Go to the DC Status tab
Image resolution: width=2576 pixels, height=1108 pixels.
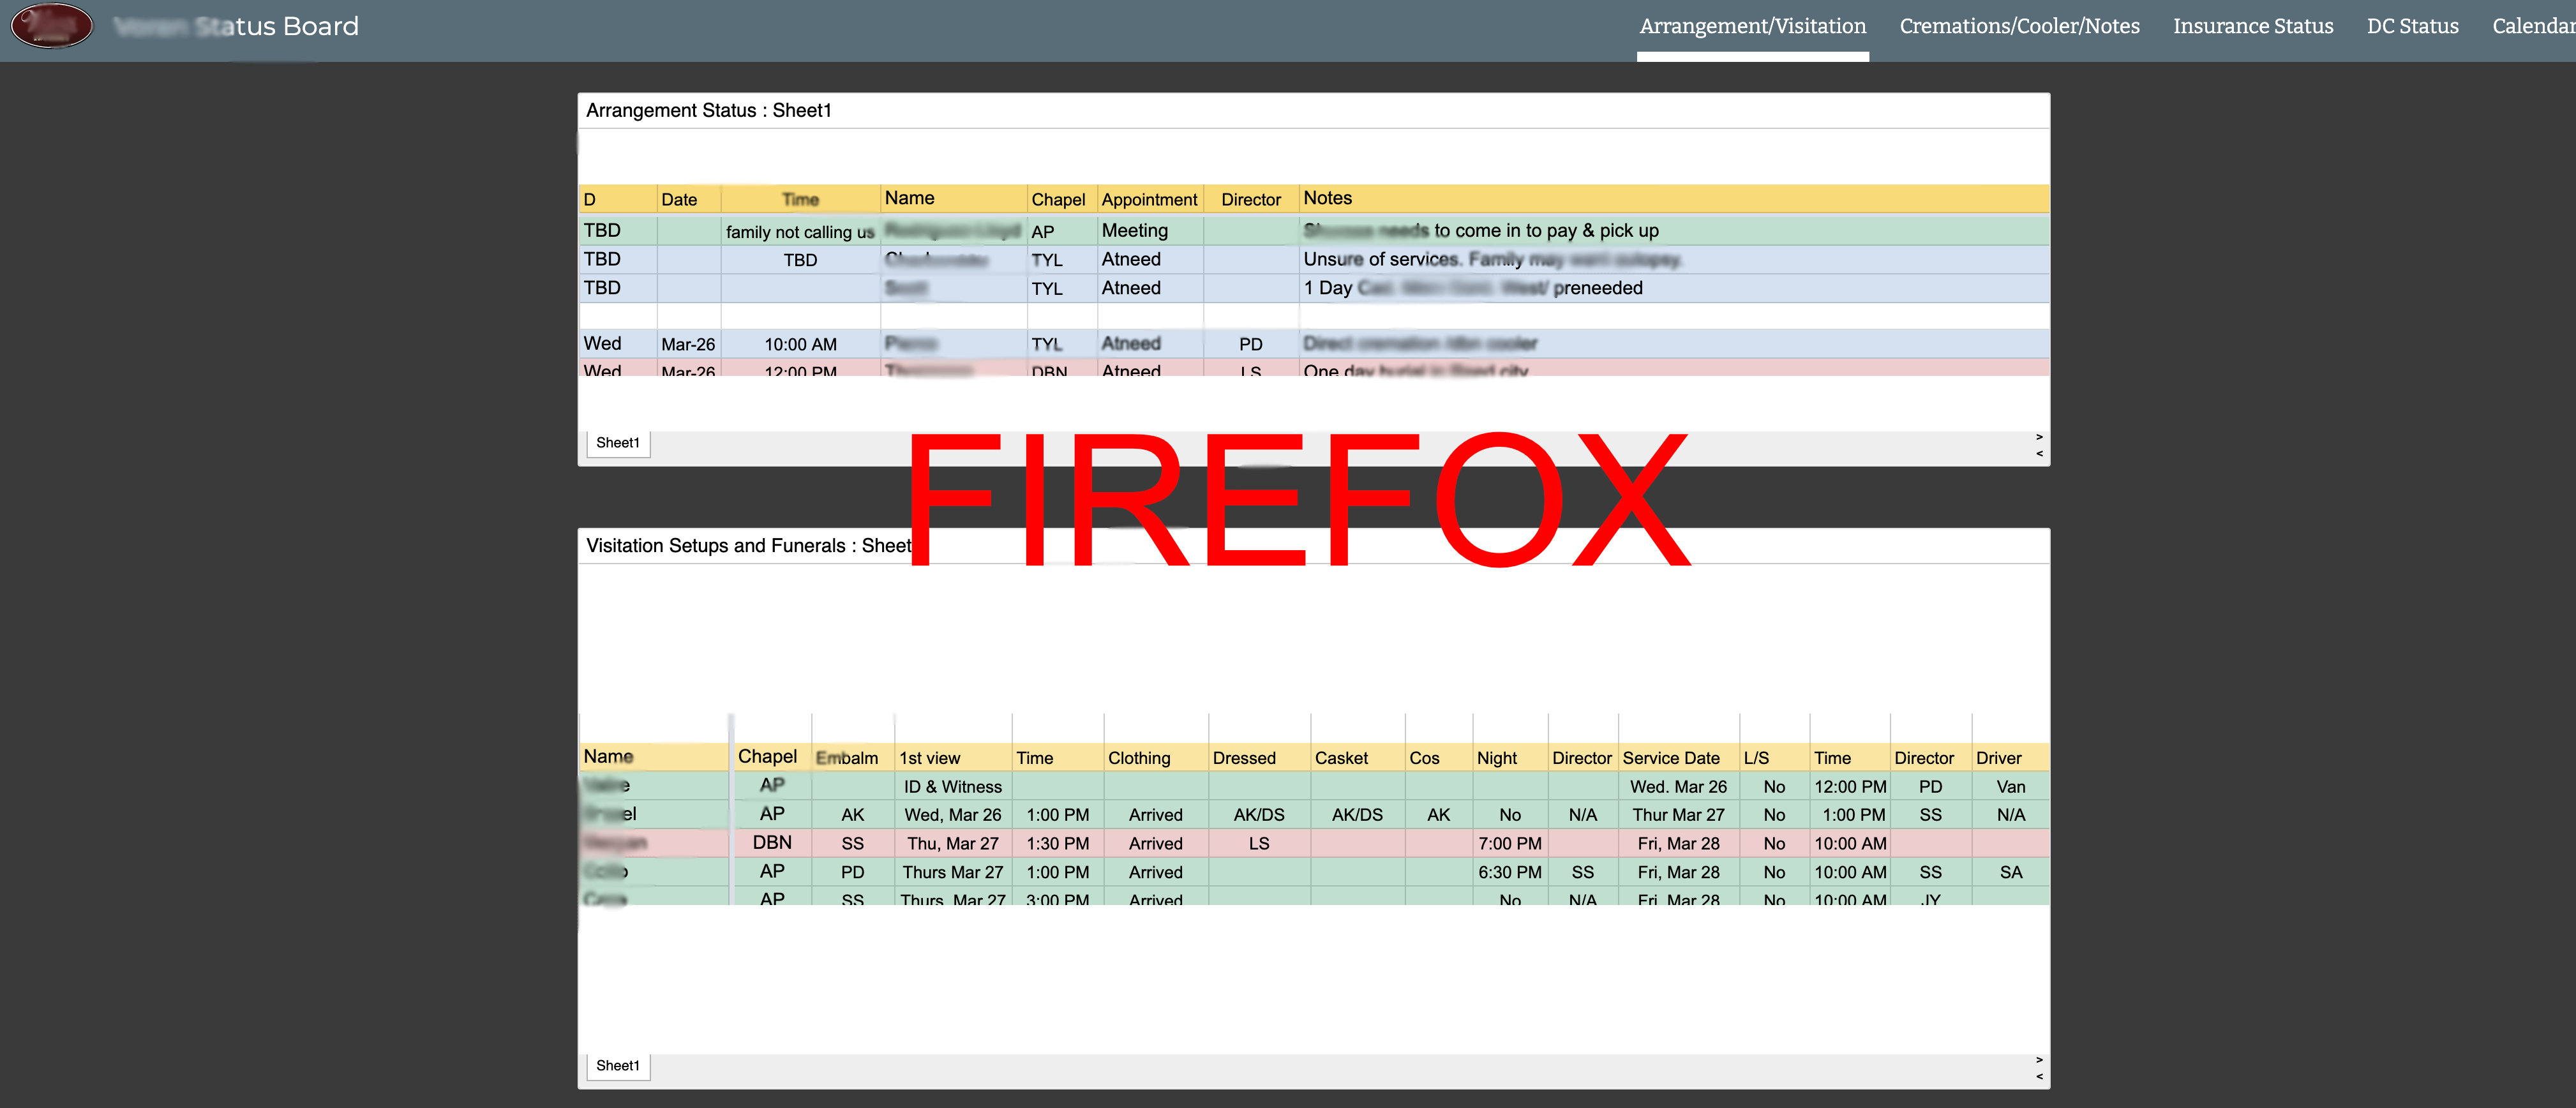(2412, 26)
